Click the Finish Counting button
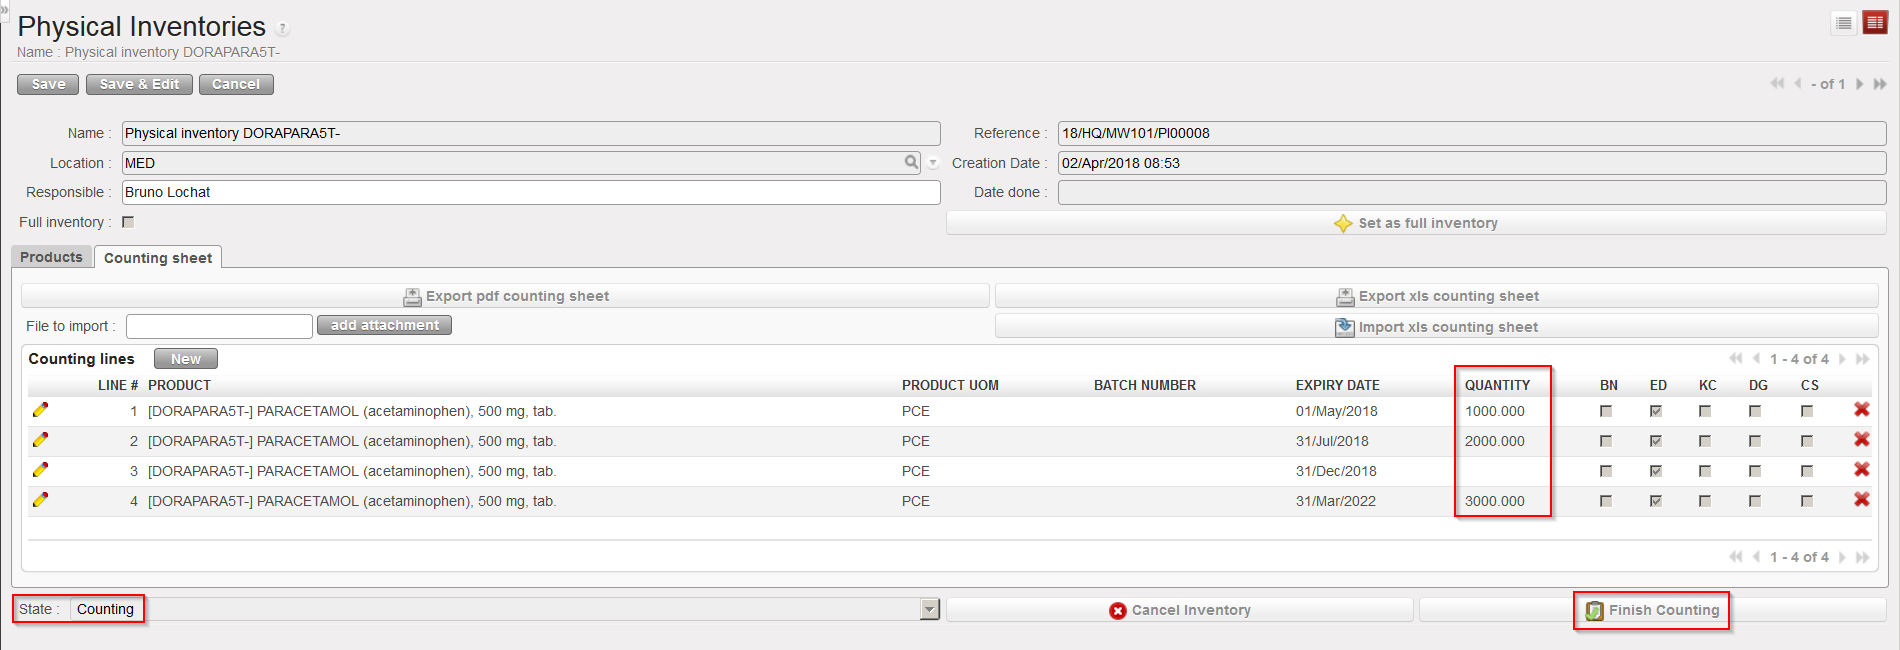This screenshot has height=650, width=1900. pyautogui.click(x=1652, y=610)
